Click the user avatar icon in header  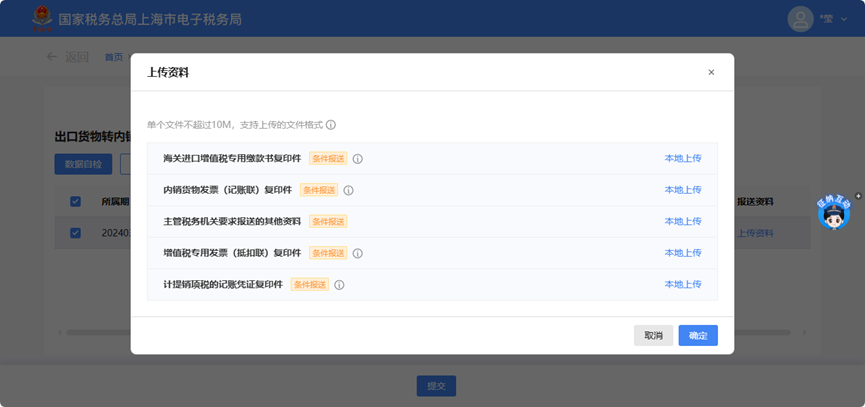pos(800,19)
